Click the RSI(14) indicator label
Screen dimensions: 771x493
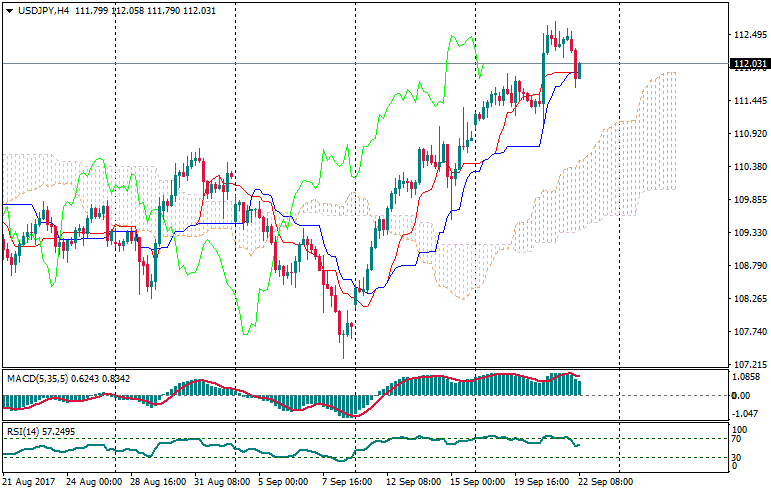22,431
